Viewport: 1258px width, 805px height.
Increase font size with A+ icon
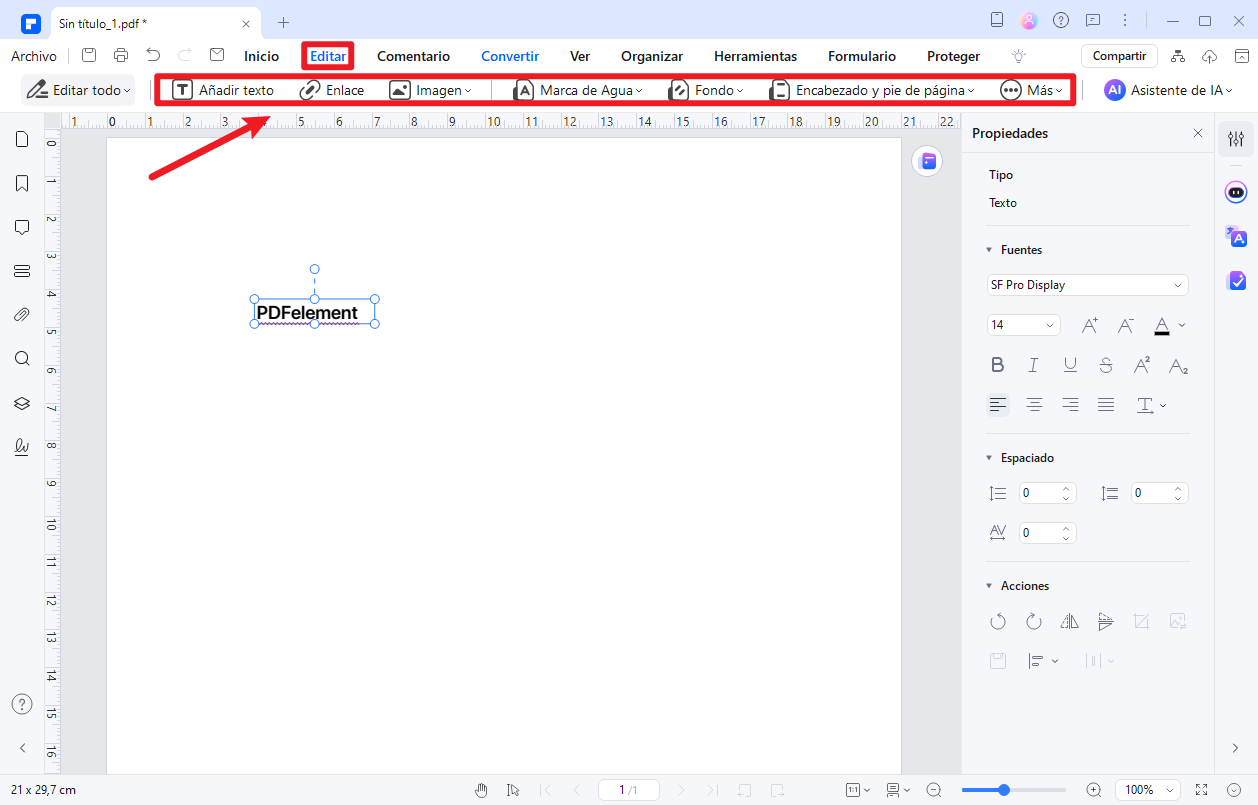(1090, 325)
